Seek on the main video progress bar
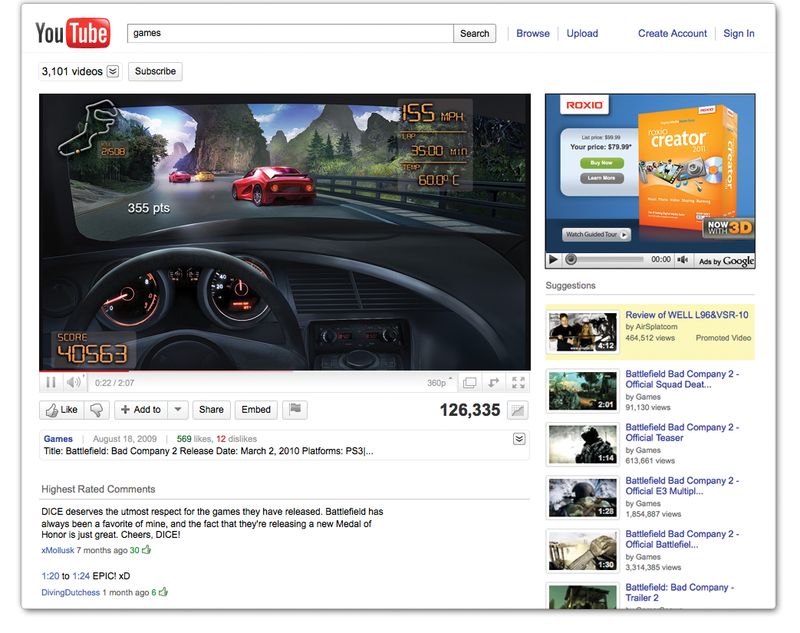 [x=285, y=371]
